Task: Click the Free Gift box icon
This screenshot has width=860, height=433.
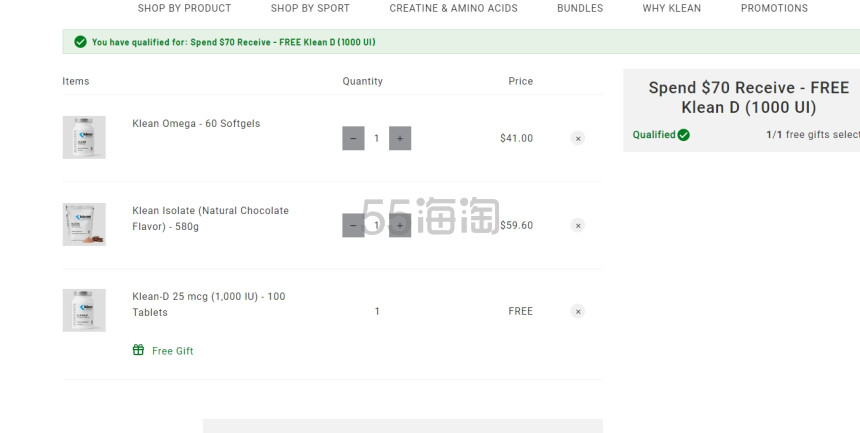Action: 138,350
